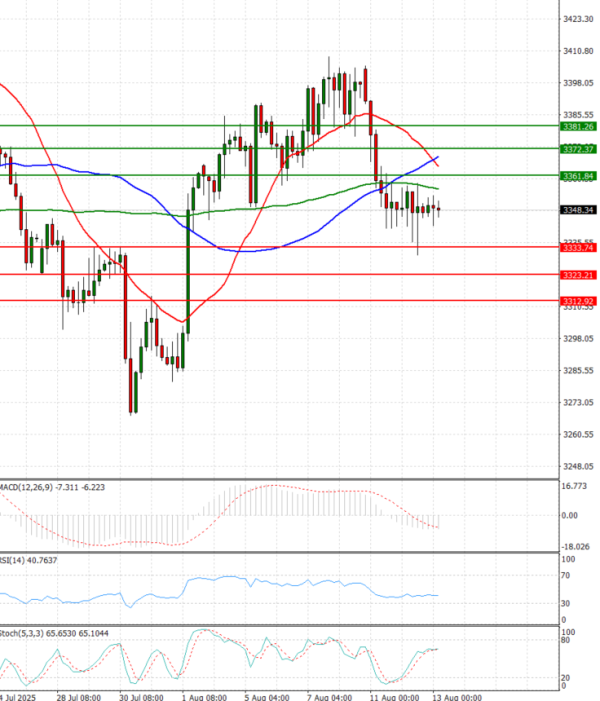The image size is (600, 701).
Task: Click the latest candlestick at chart's right edge
Action: pyautogui.click(x=439, y=209)
